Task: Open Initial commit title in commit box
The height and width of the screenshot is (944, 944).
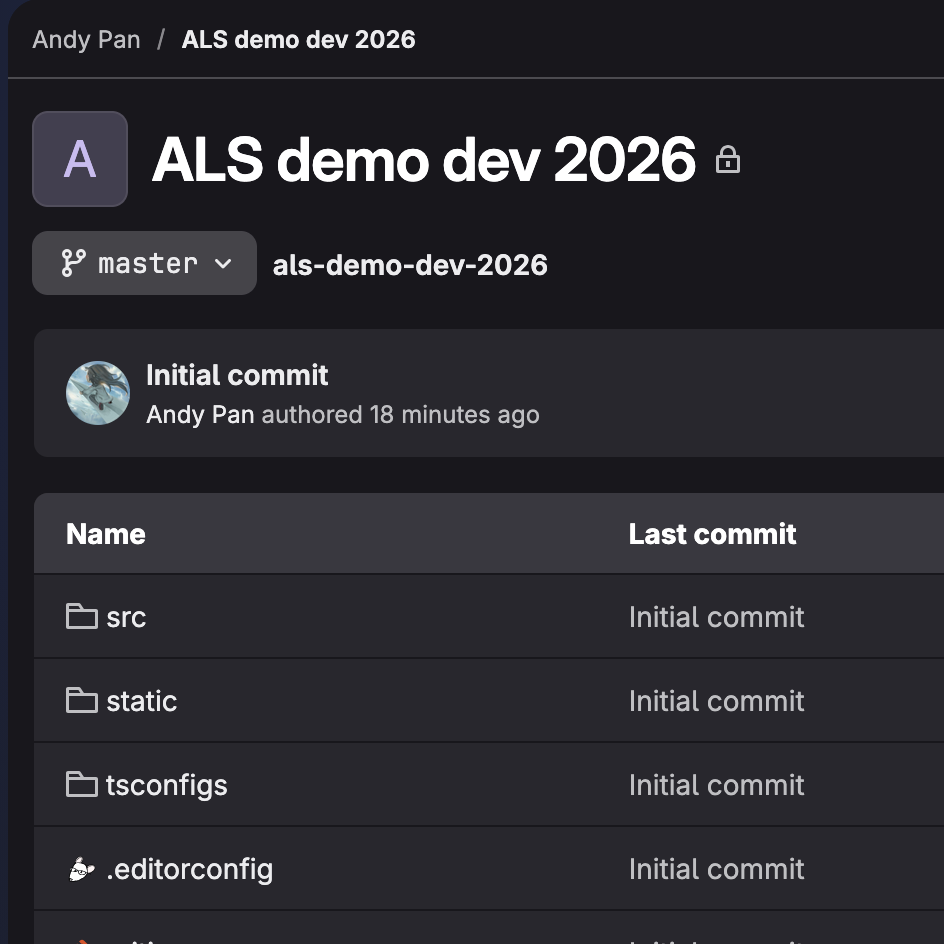Action: 237,375
